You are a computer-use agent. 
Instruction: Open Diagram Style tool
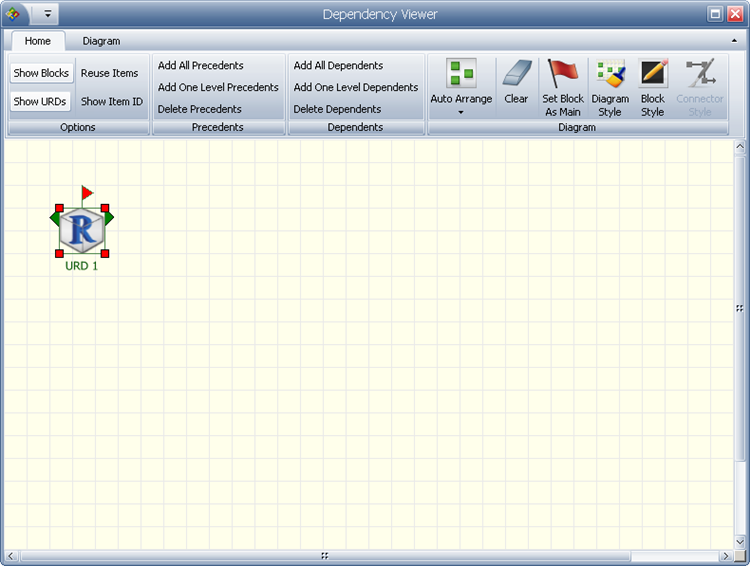[x=610, y=74]
